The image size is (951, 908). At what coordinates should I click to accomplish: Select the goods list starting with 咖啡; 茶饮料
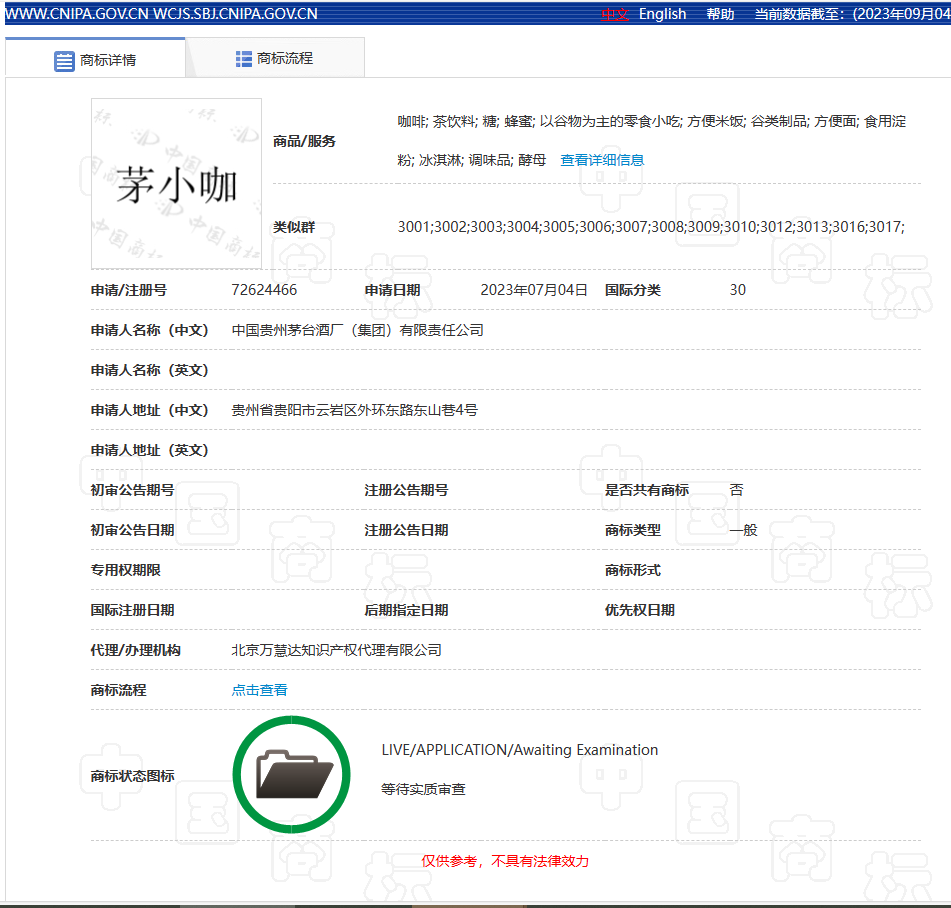651,141
